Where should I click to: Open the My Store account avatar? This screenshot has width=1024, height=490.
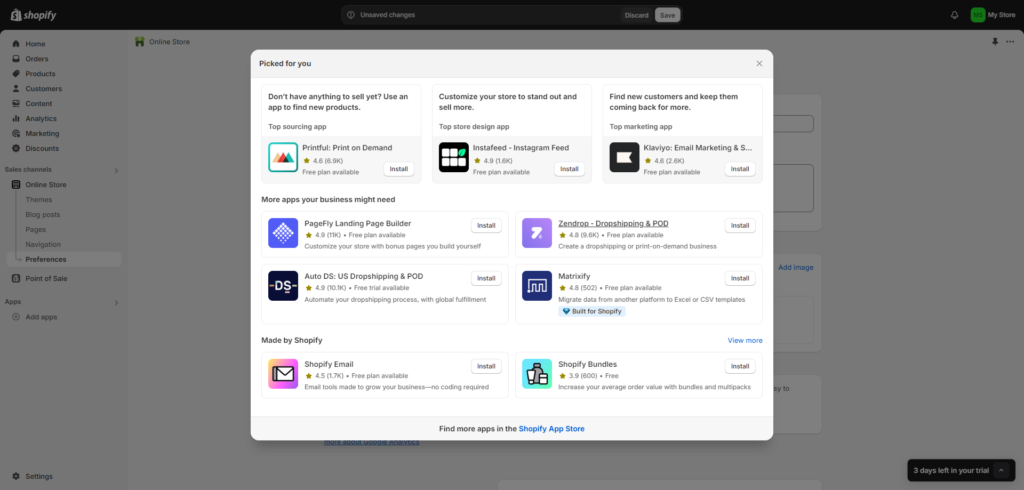(977, 15)
